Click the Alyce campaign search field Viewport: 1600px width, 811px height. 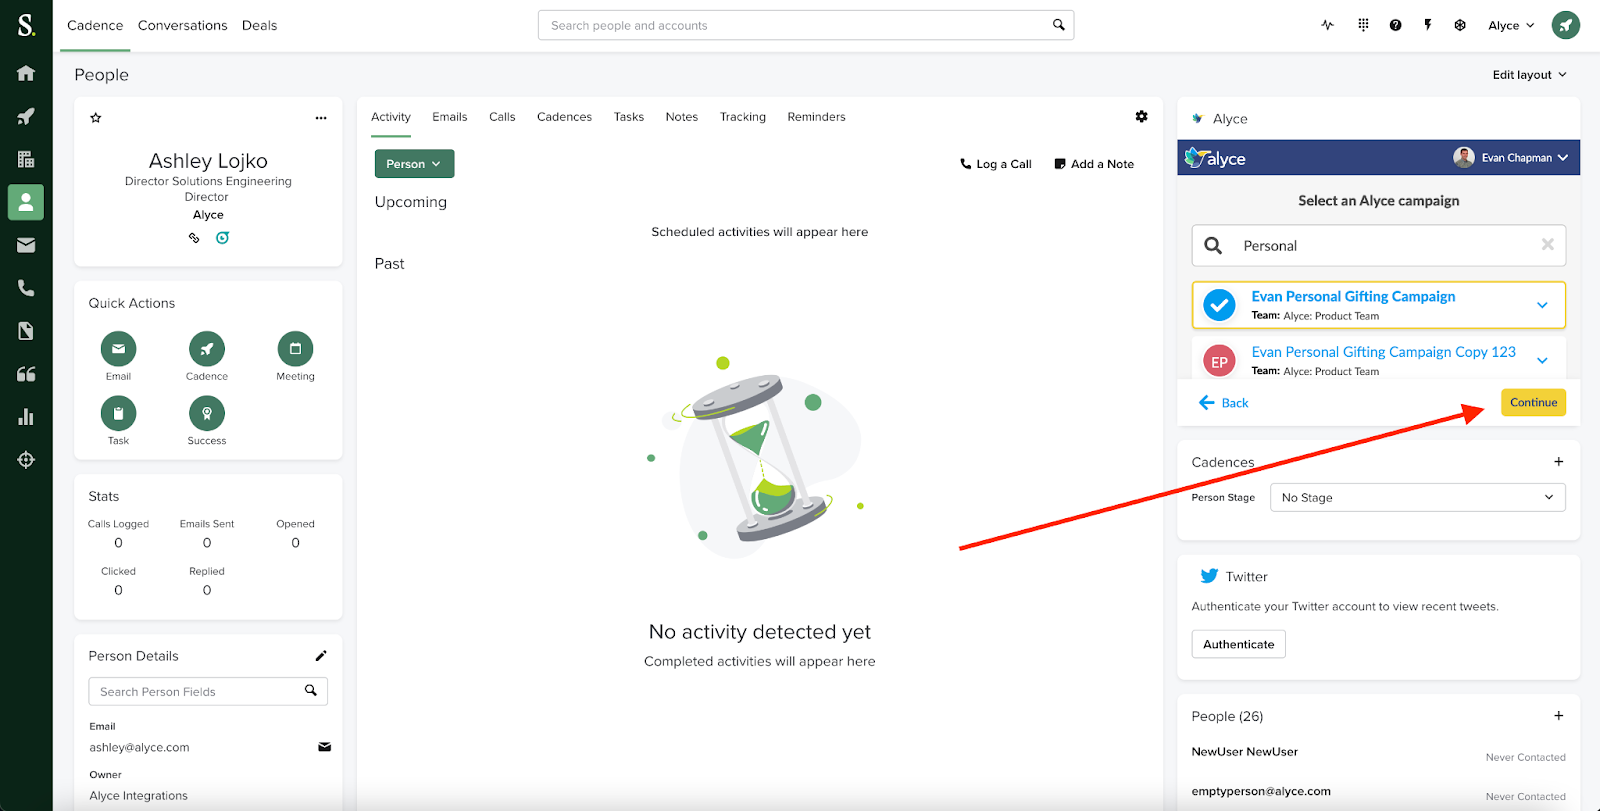[x=1378, y=245]
